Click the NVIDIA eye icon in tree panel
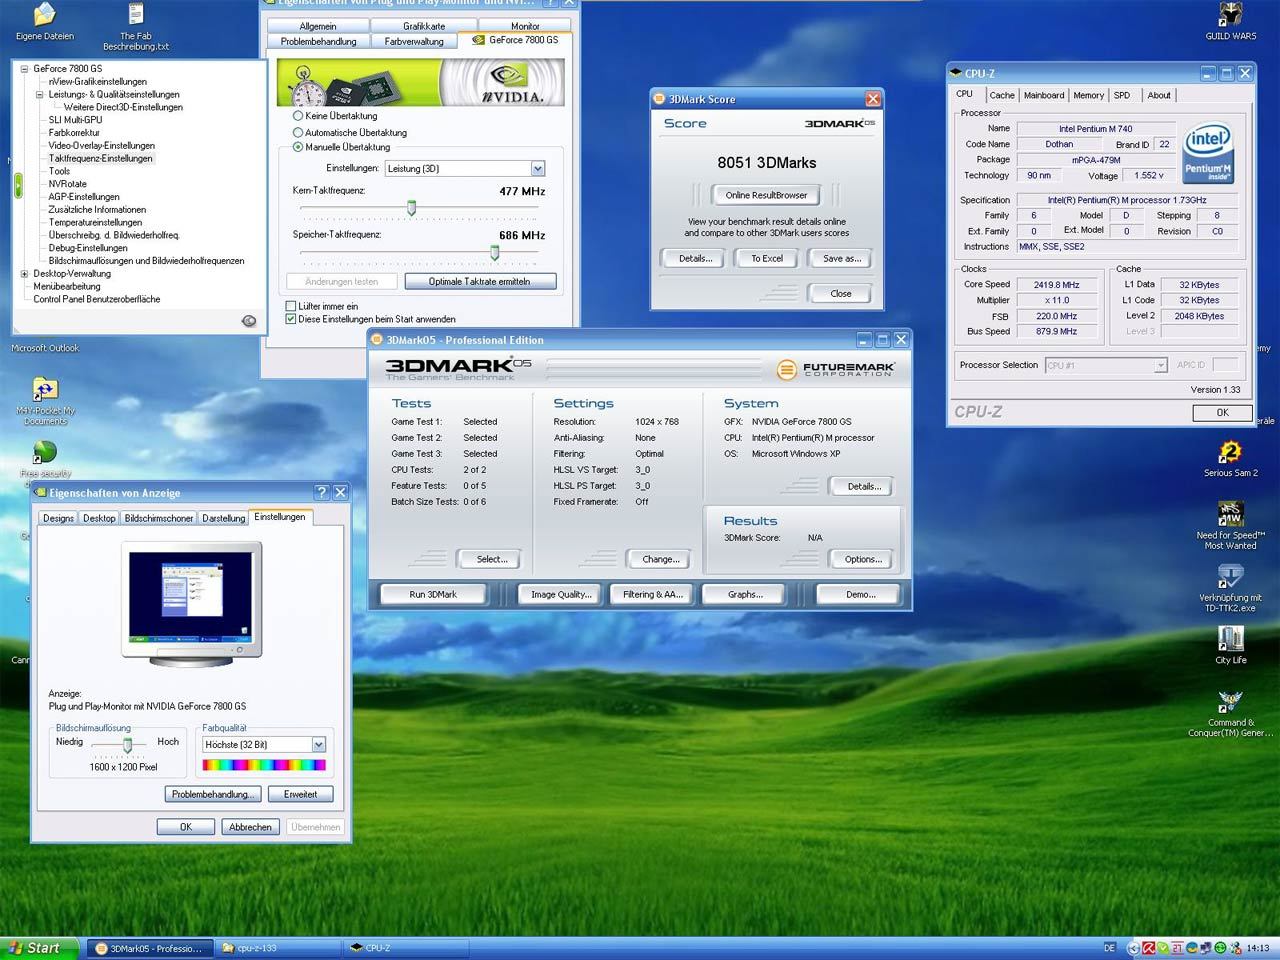Viewport: 1280px width, 960px height. 249,321
